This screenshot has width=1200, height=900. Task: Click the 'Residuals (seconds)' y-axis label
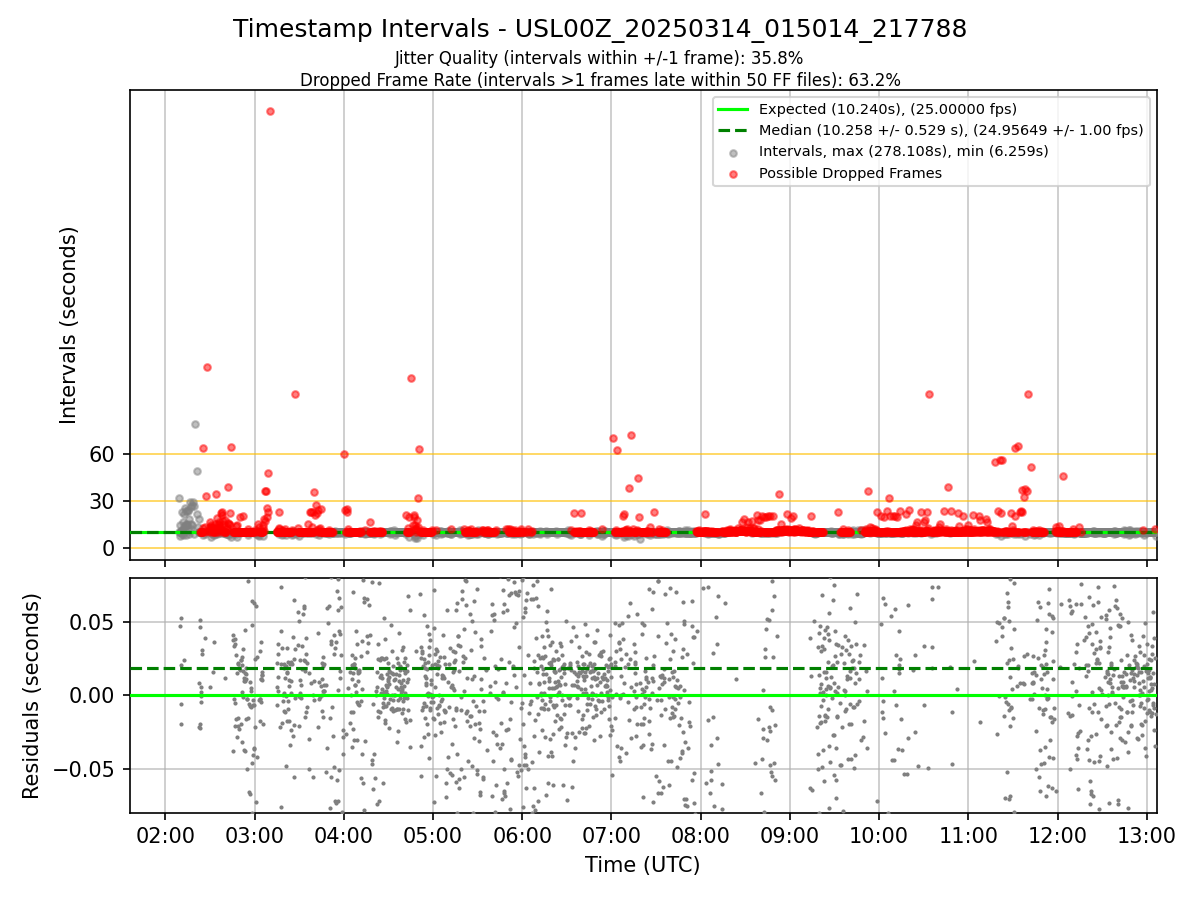tap(32, 696)
